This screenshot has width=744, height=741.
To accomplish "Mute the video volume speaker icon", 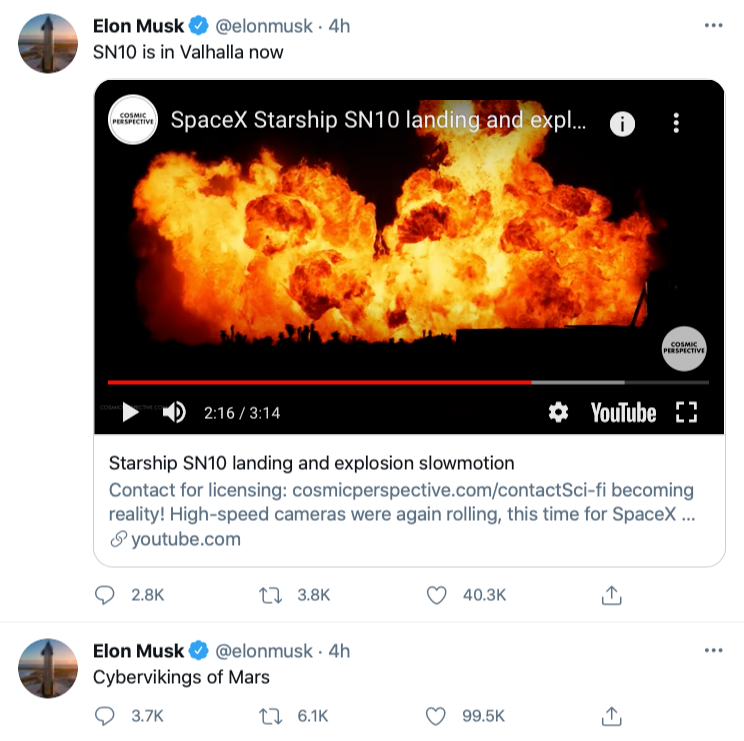I will point(174,412).
